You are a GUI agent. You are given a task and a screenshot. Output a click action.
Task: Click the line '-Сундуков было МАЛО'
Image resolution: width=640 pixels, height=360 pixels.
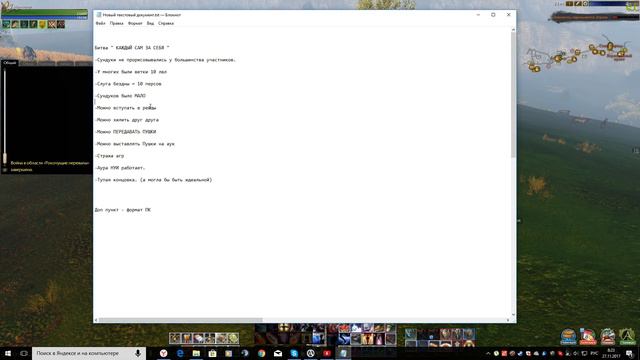[120, 96]
